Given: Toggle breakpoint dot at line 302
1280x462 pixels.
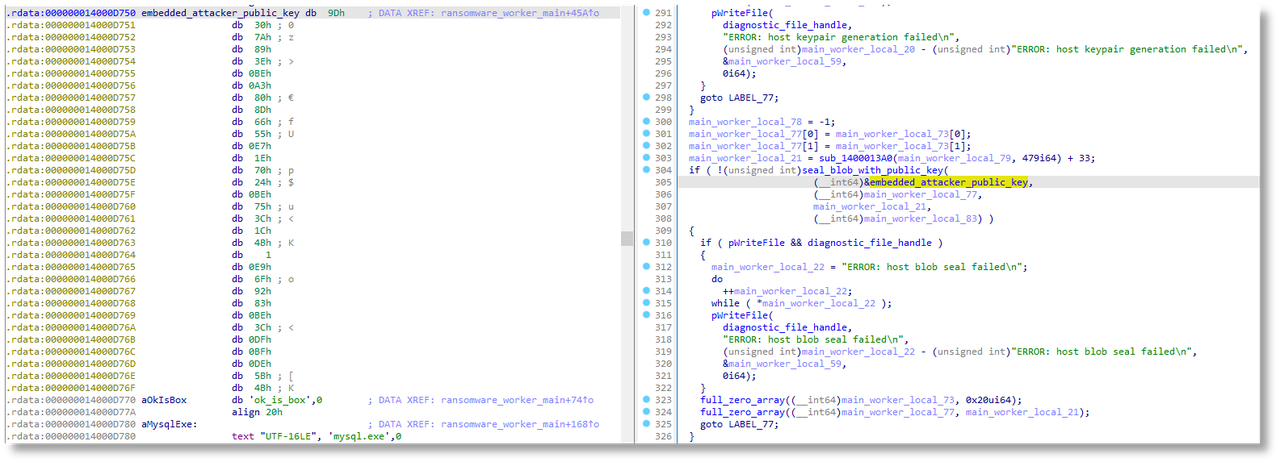Looking at the screenshot, I should point(646,146).
